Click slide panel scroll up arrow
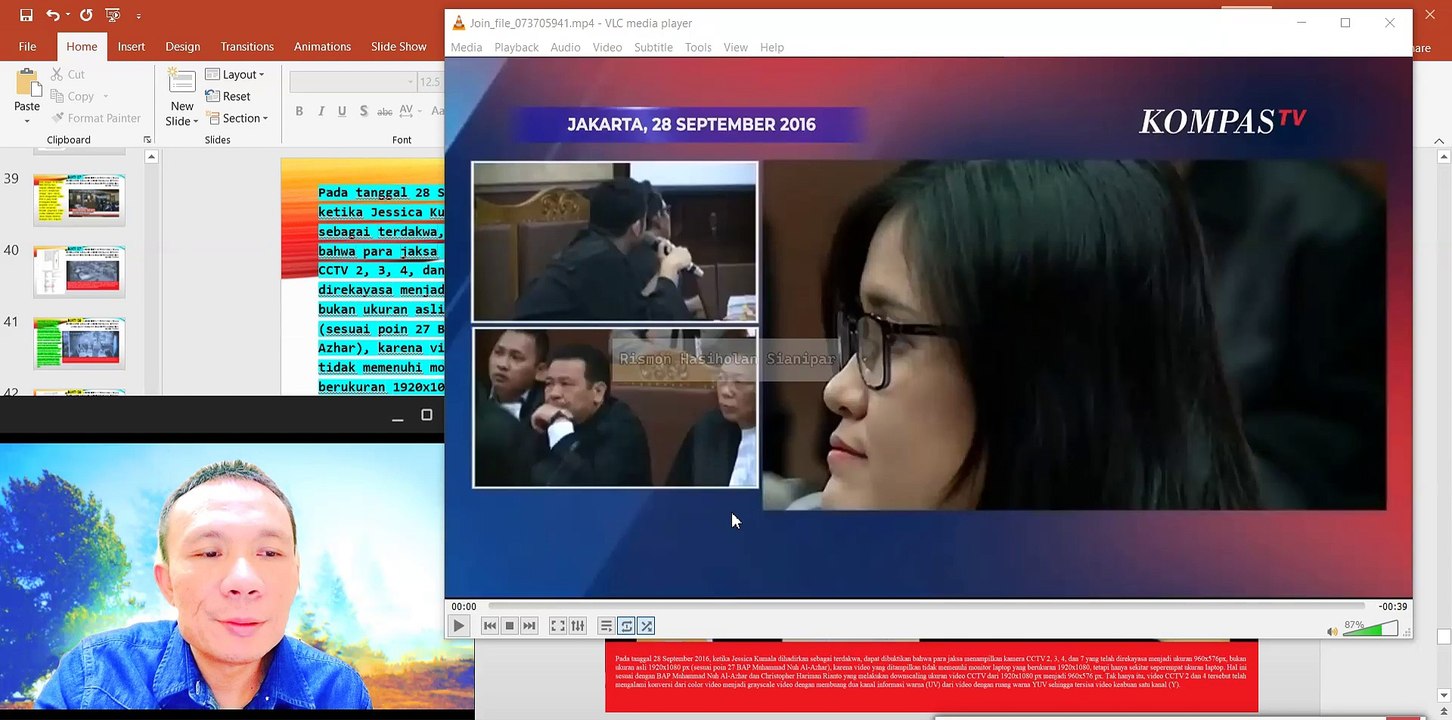 click(x=152, y=157)
